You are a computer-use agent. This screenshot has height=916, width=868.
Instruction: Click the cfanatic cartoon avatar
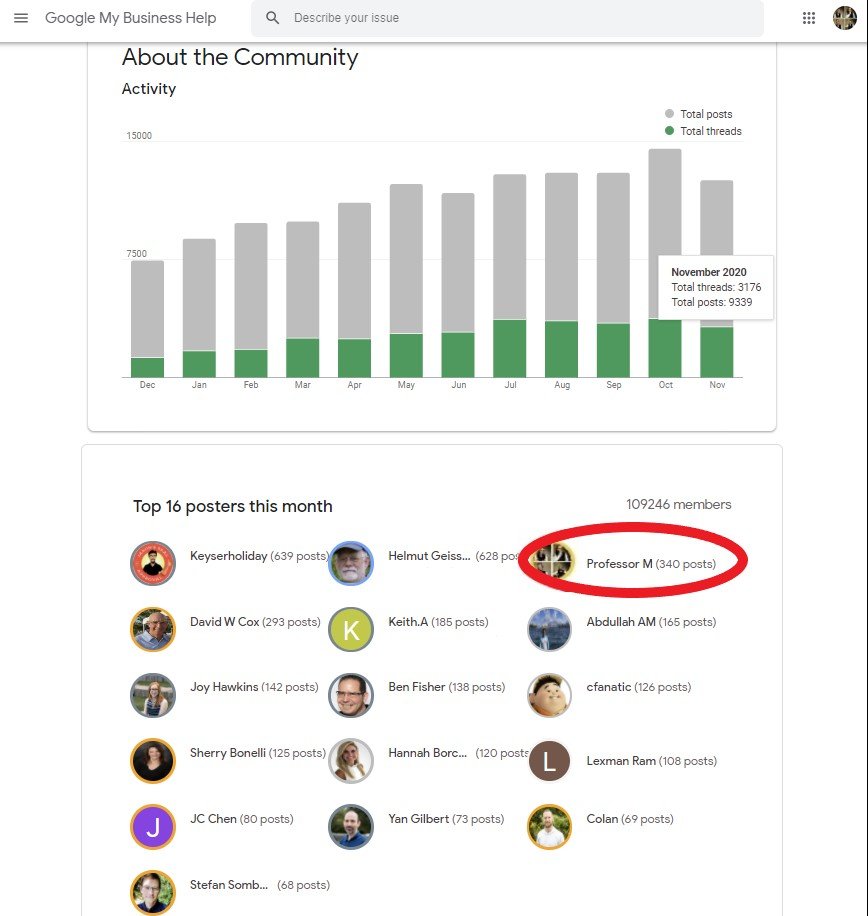coord(549,695)
